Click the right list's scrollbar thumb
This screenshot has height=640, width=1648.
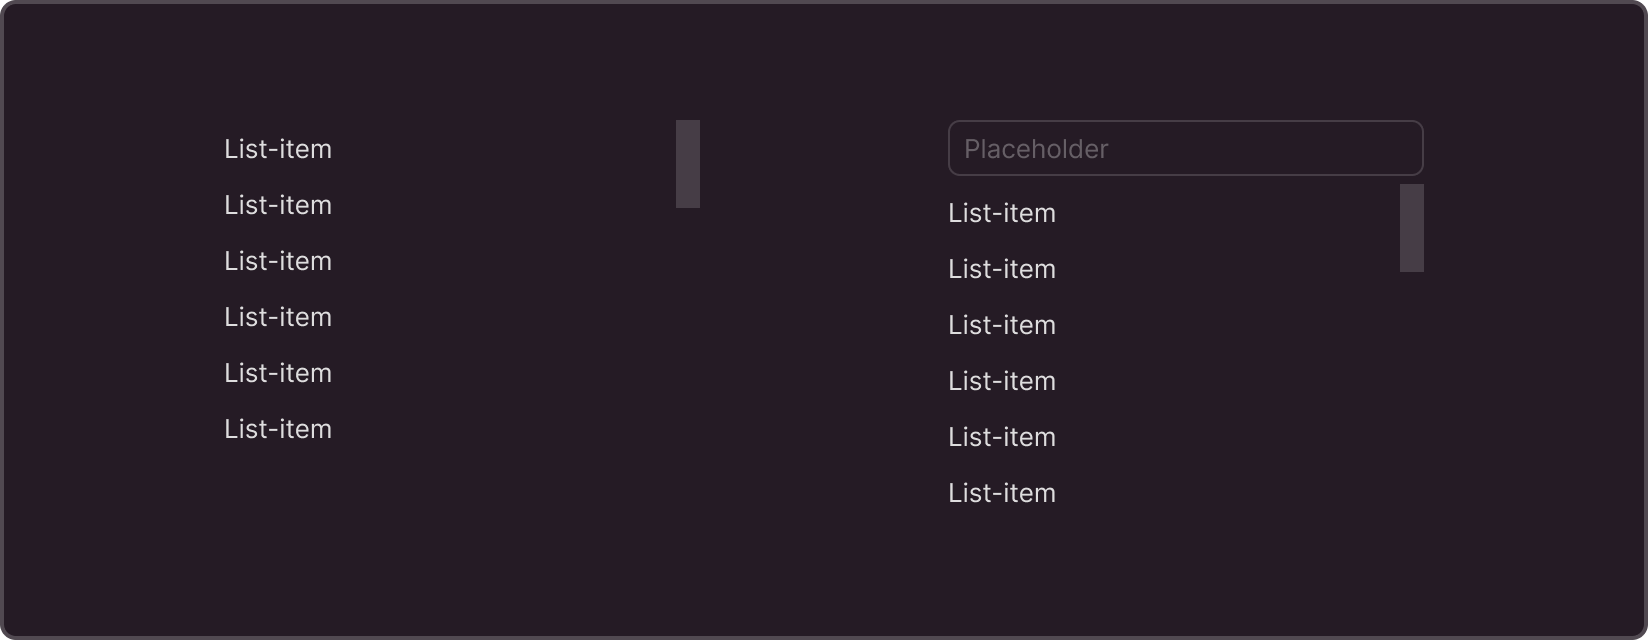(1412, 228)
